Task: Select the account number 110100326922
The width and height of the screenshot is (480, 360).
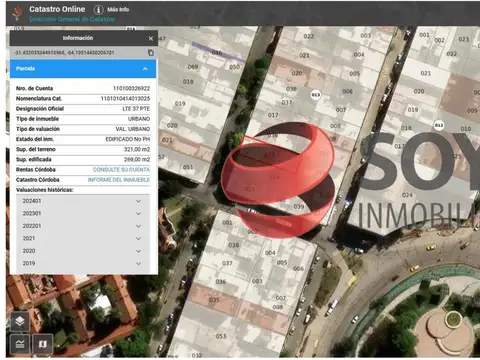Action: coord(131,88)
